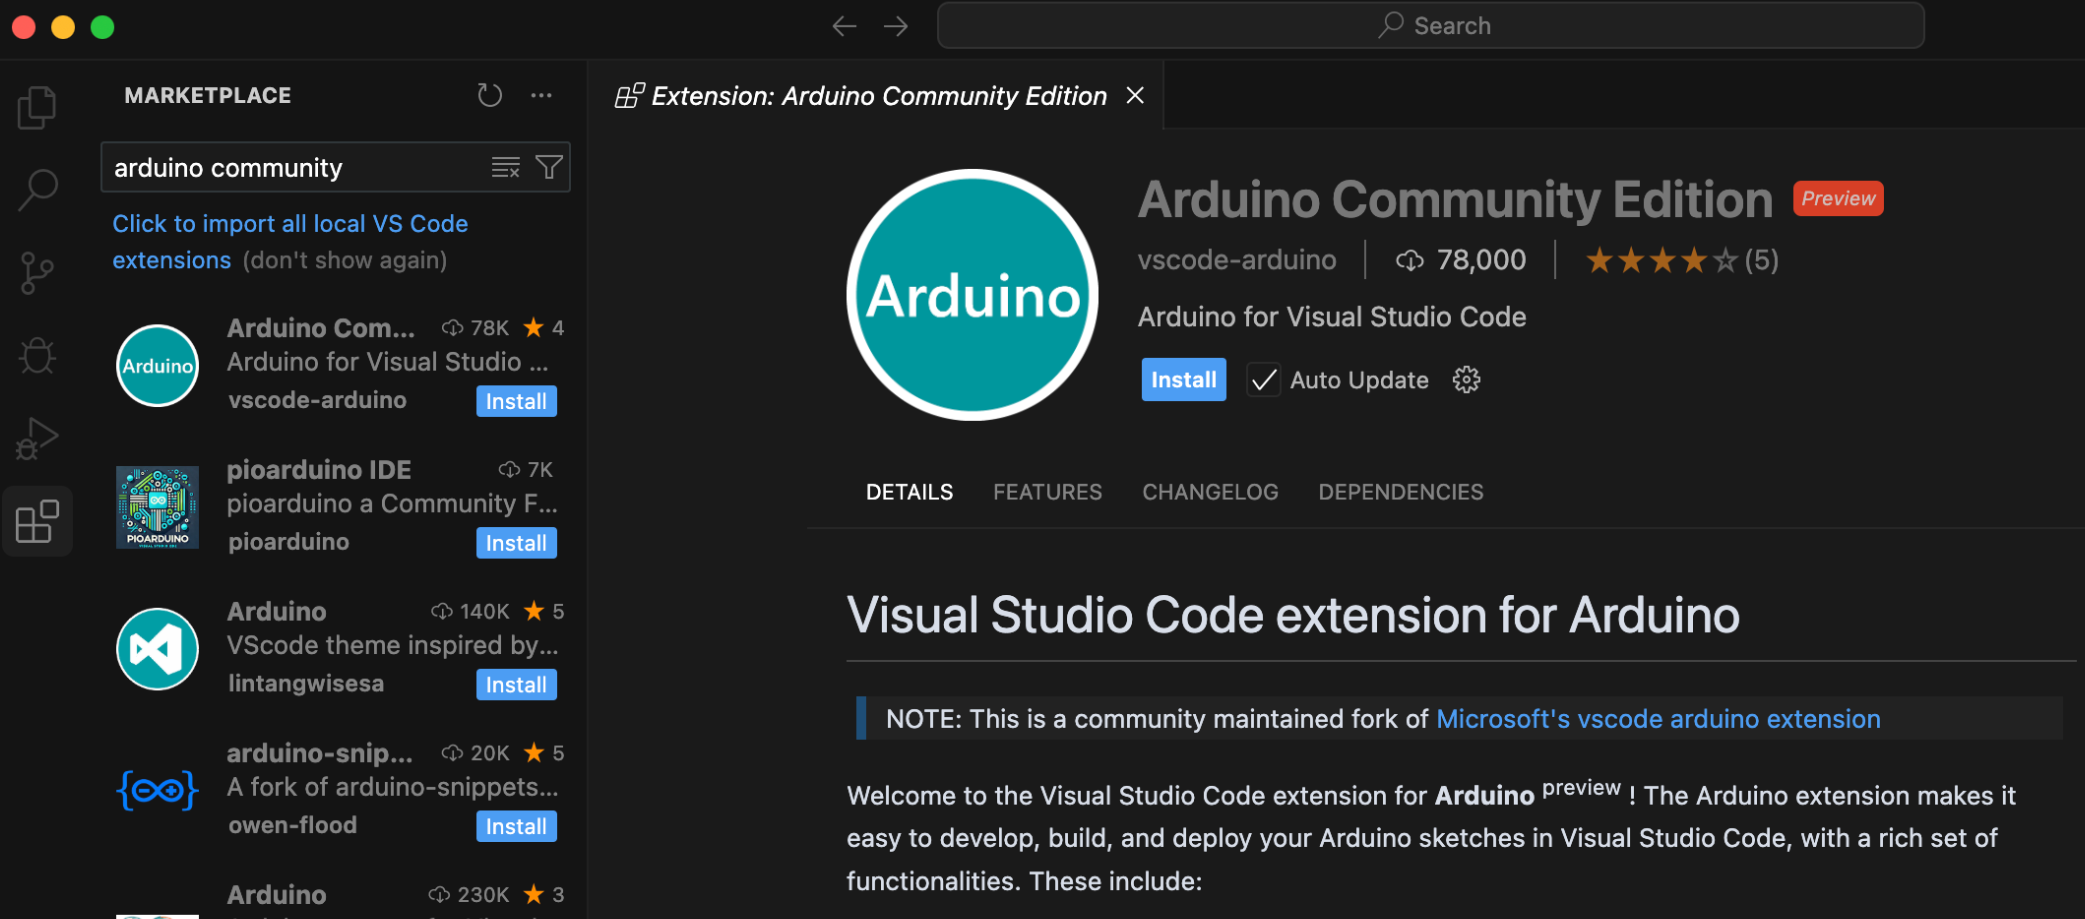Screen dimensions: 2085x919
Task: Open the Debug bug icon view
Action: (x=37, y=355)
